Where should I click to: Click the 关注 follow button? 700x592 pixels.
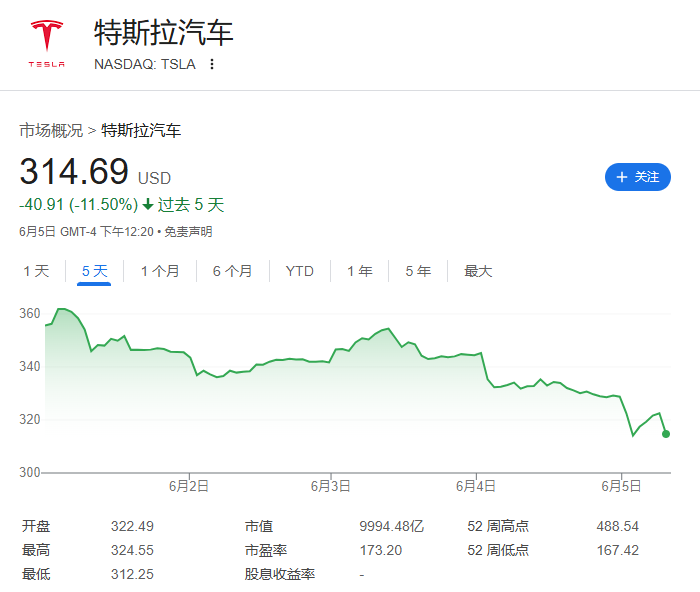coord(638,177)
